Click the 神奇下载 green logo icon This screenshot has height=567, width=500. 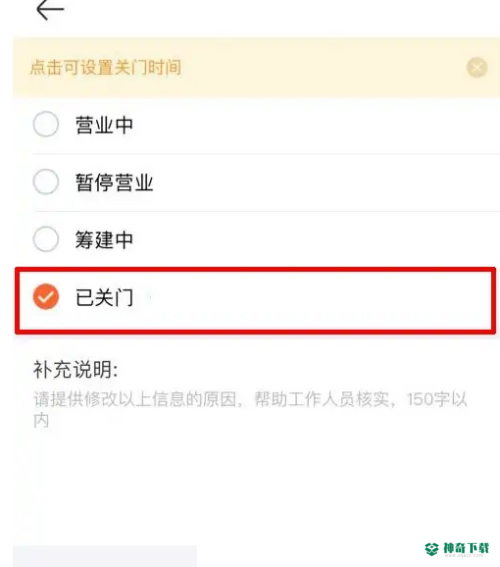(432, 549)
